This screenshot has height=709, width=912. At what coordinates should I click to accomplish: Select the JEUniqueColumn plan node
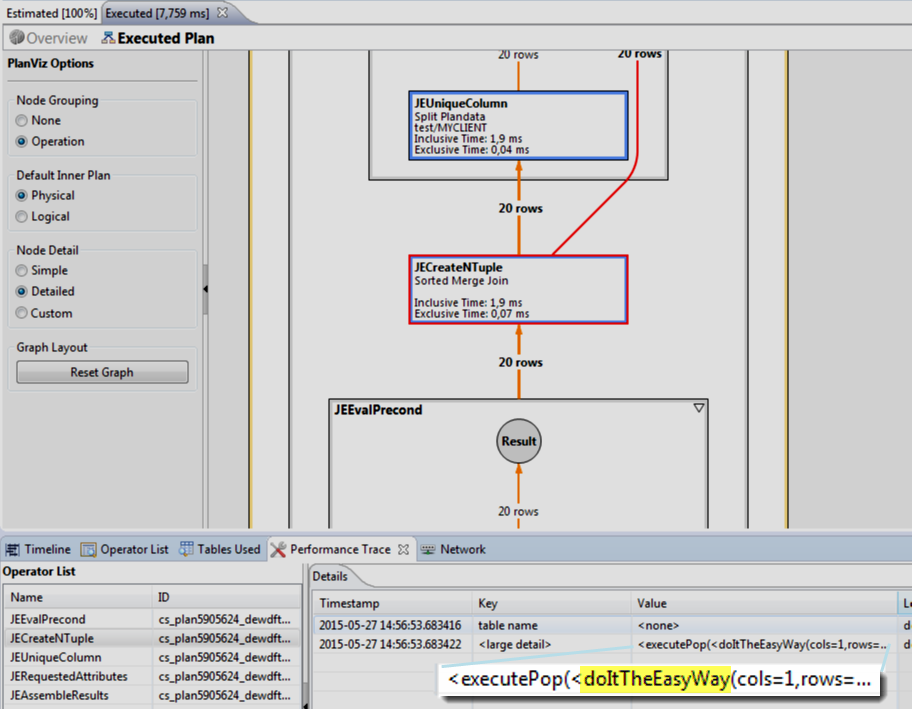pos(518,126)
